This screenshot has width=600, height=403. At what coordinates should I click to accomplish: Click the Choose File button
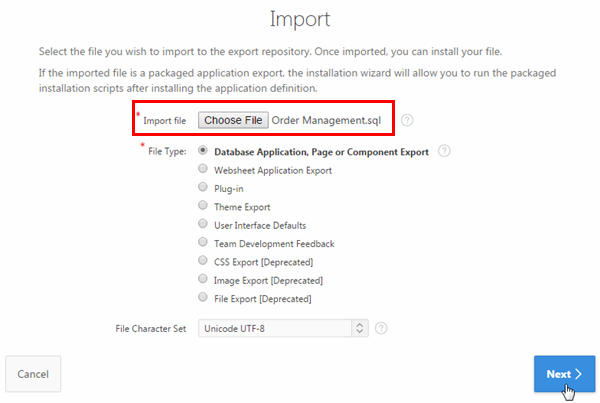click(x=233, y=120)
